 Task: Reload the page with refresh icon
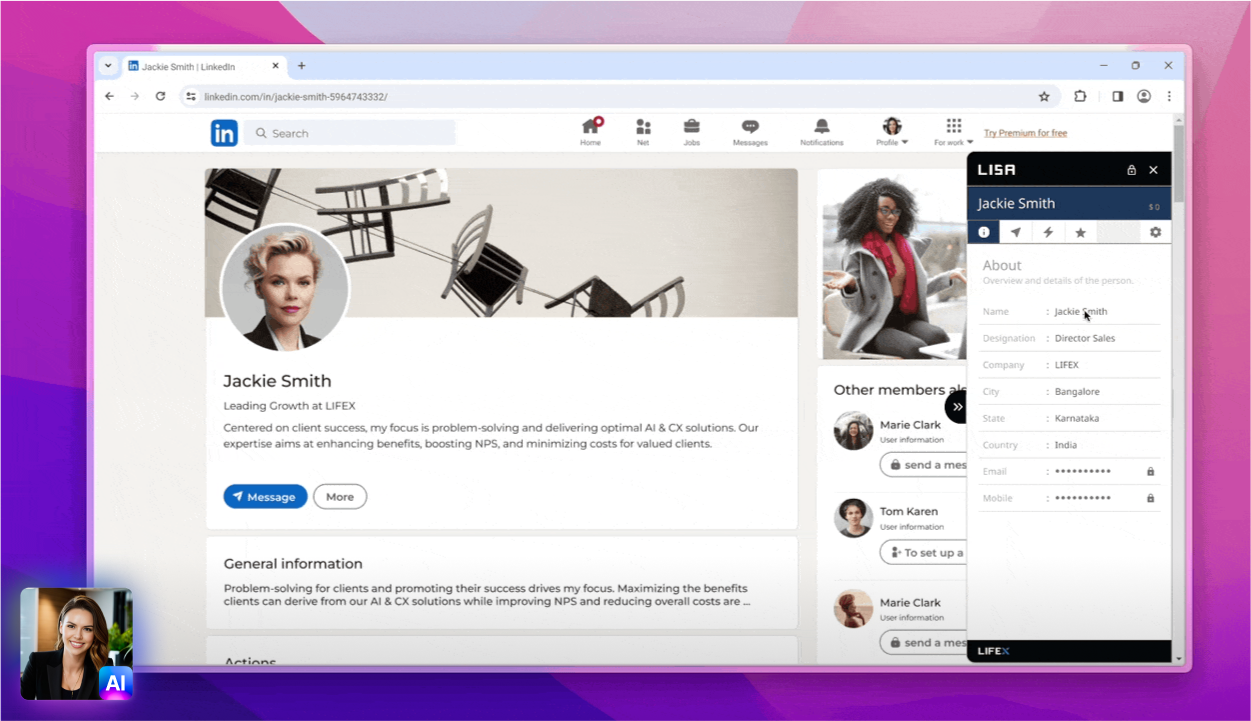[160, 96]
